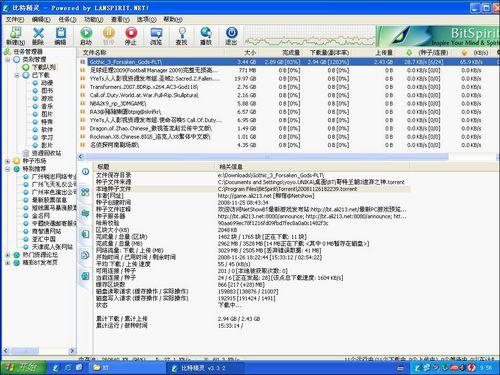Select the Rockman.X8.Chinese task row
This screenshot has width=500, height=375.
tap(288, 137)
